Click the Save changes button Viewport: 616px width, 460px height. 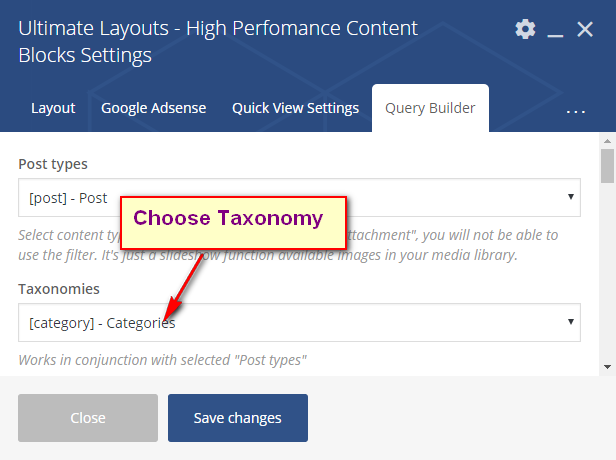(238, 418)
